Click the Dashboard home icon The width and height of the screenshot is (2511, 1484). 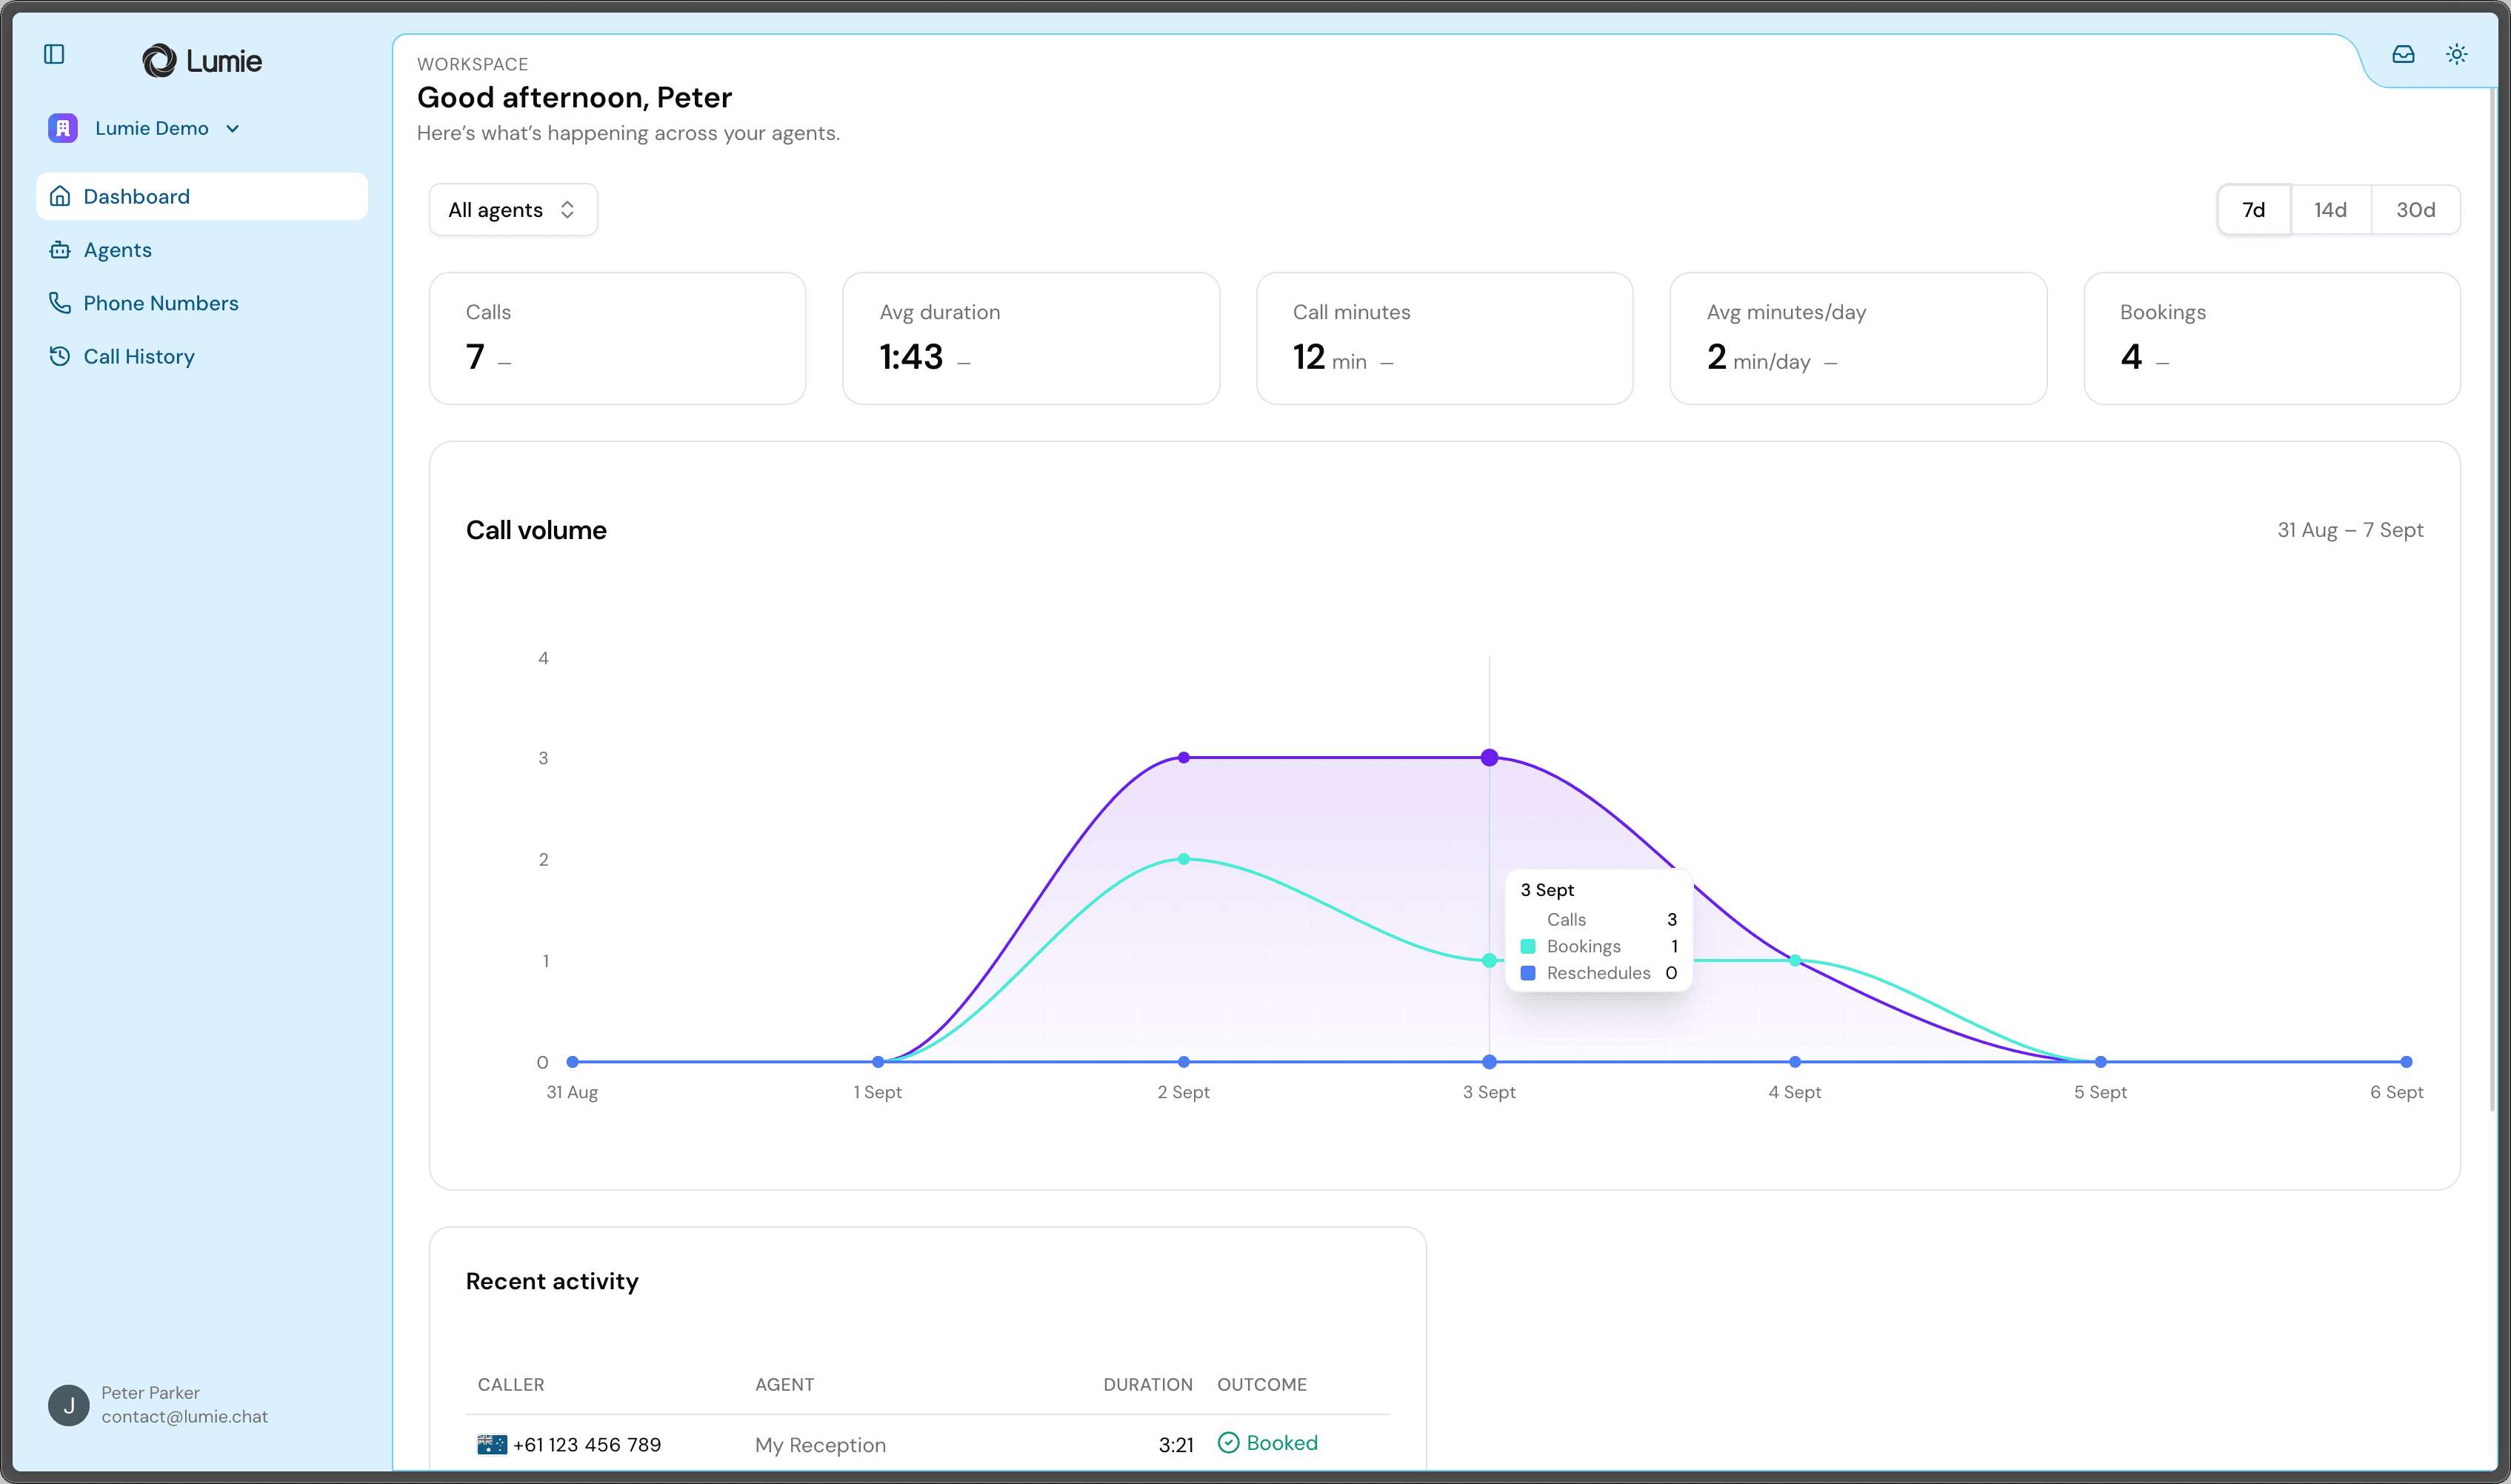click(60, 196)
